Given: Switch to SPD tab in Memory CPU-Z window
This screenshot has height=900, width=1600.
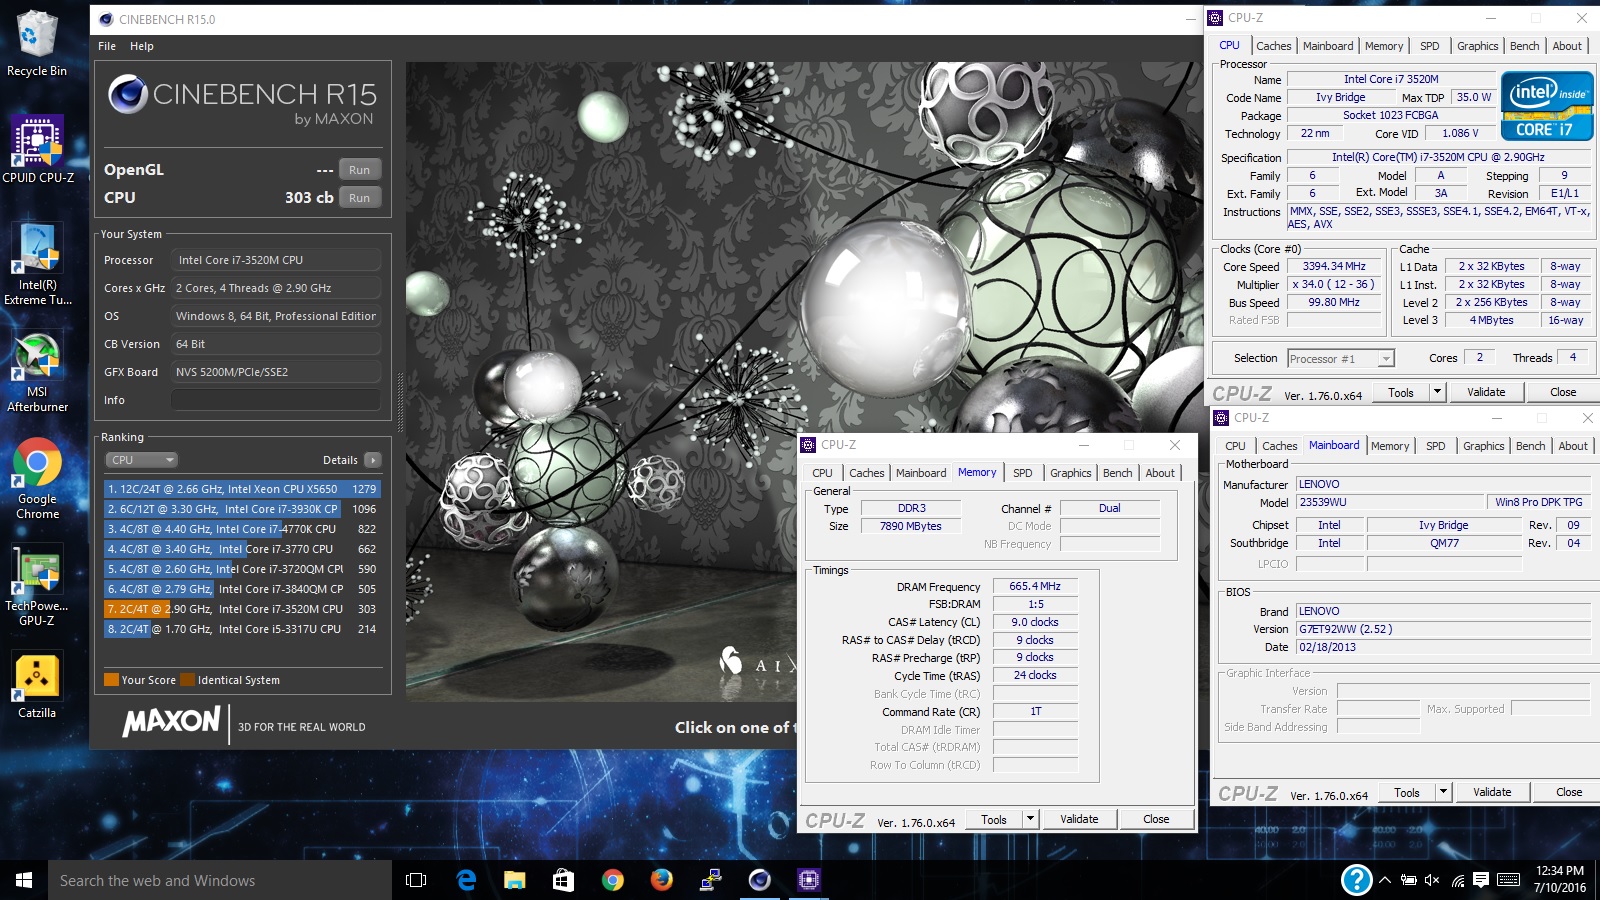Looking at the screenshot, I should pyautogui.click(x=1022, y=473).
